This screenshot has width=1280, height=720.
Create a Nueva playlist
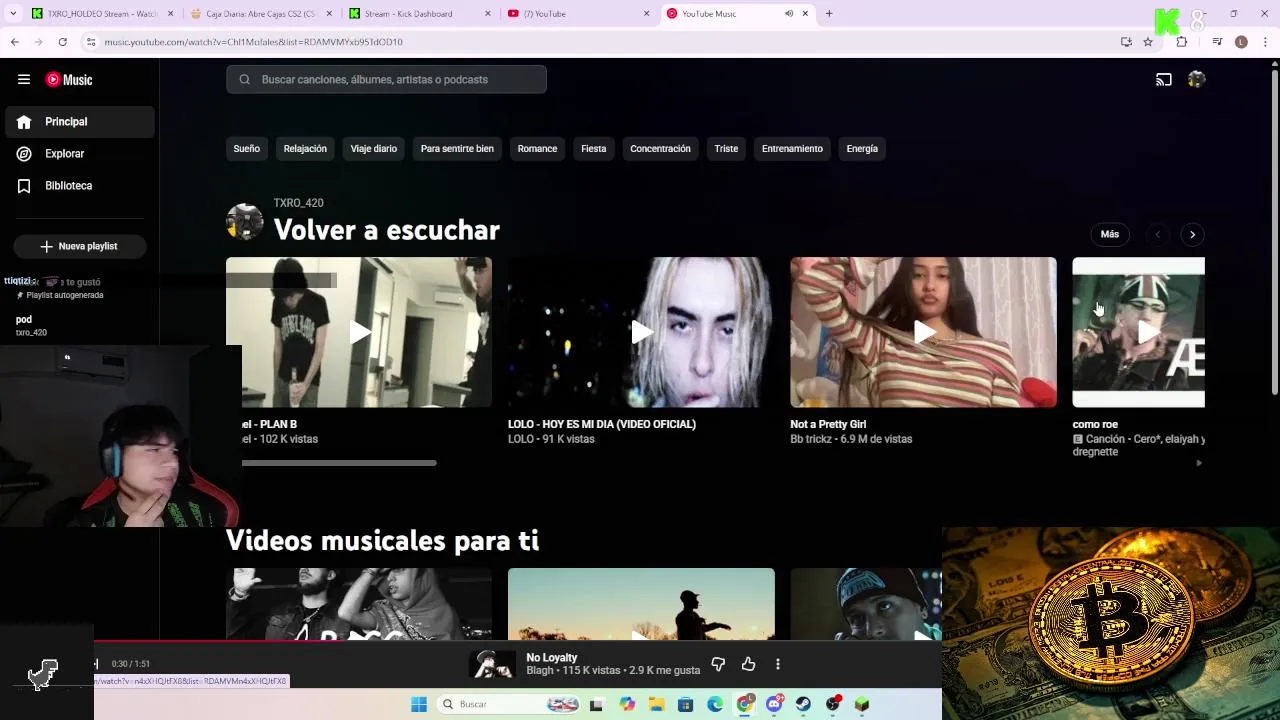tap(79, 246)
